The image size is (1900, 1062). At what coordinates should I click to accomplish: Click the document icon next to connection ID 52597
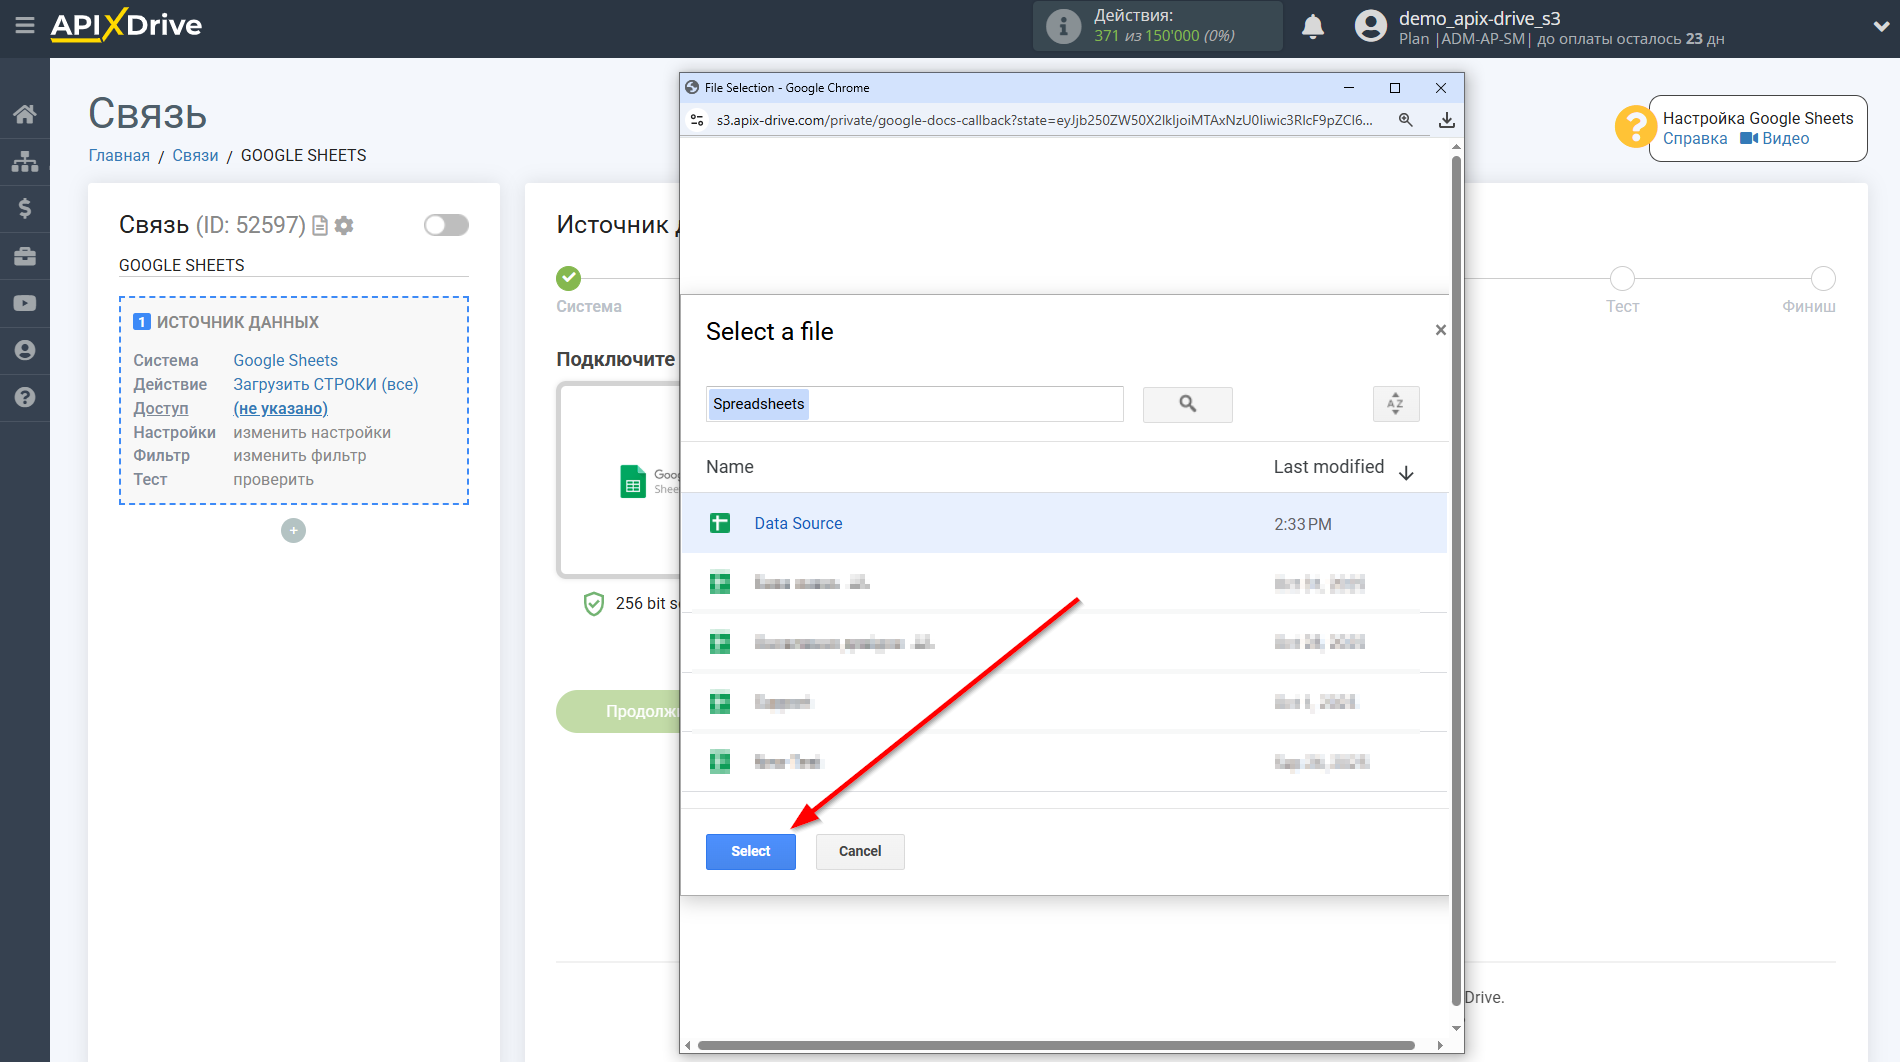tap(319, 226)
